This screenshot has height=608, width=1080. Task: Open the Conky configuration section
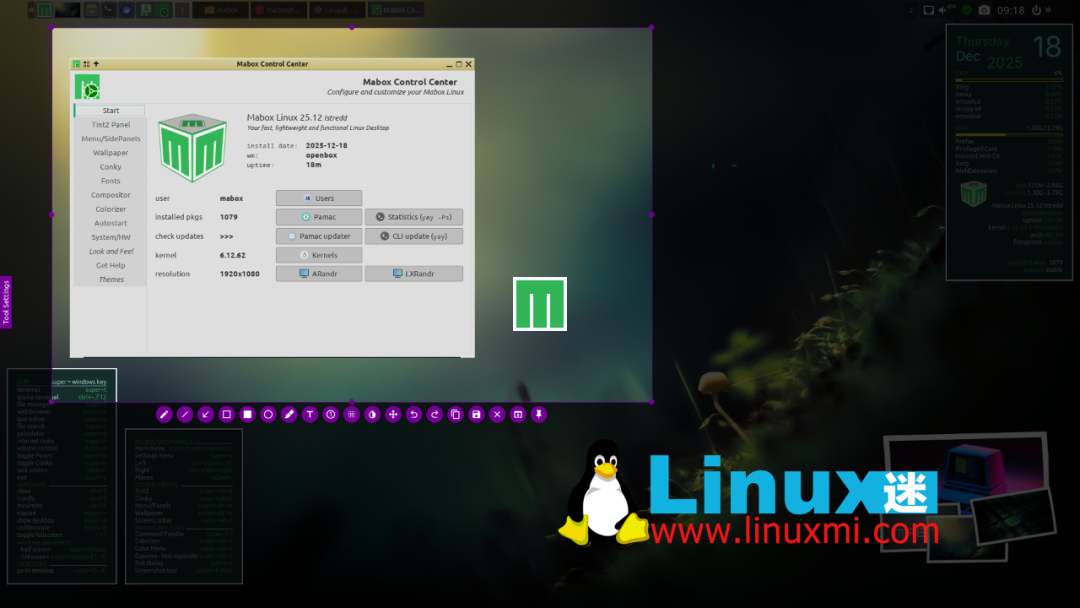coord(109,167)
